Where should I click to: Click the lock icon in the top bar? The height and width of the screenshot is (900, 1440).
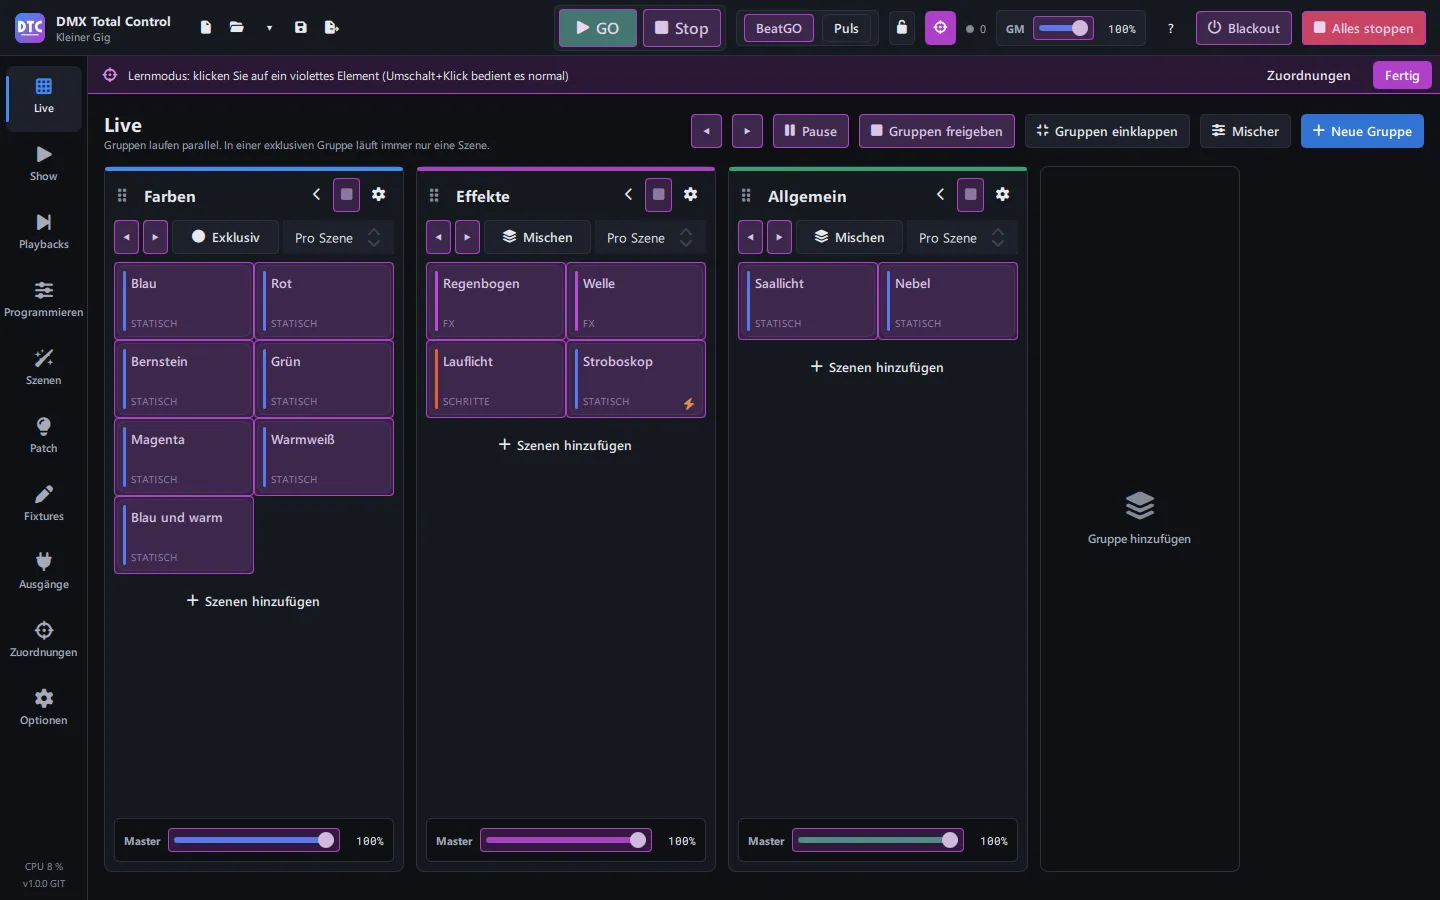tap(902, 28)
